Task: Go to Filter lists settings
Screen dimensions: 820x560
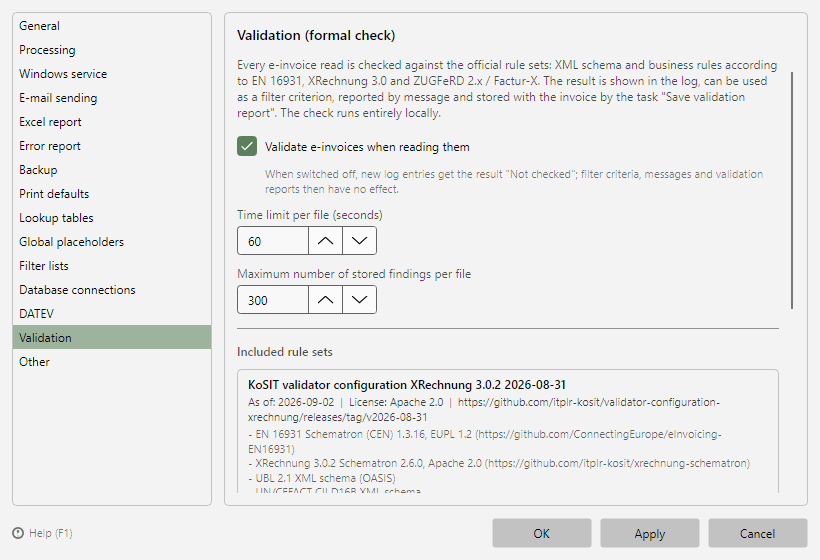Action: tap(112, 266)
